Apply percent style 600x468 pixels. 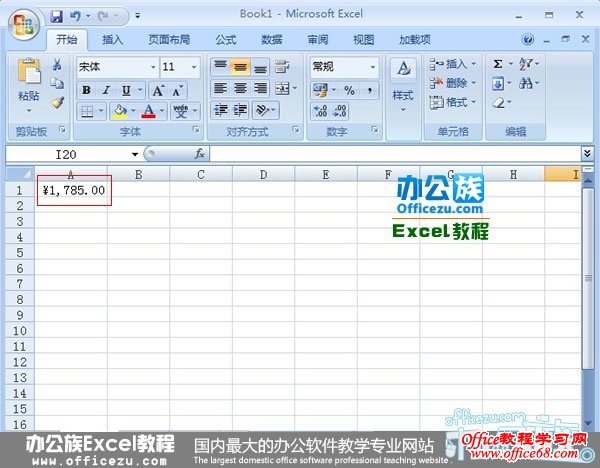349,91
